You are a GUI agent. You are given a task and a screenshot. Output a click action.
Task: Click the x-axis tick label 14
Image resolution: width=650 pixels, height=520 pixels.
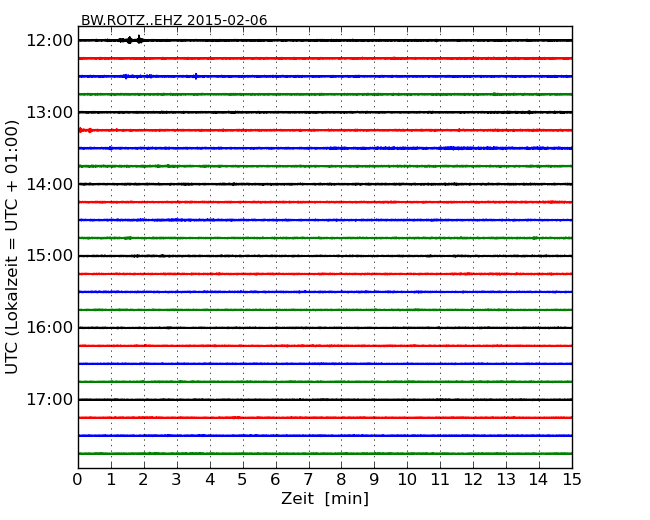pyautogui.click(x=539, y=480)
